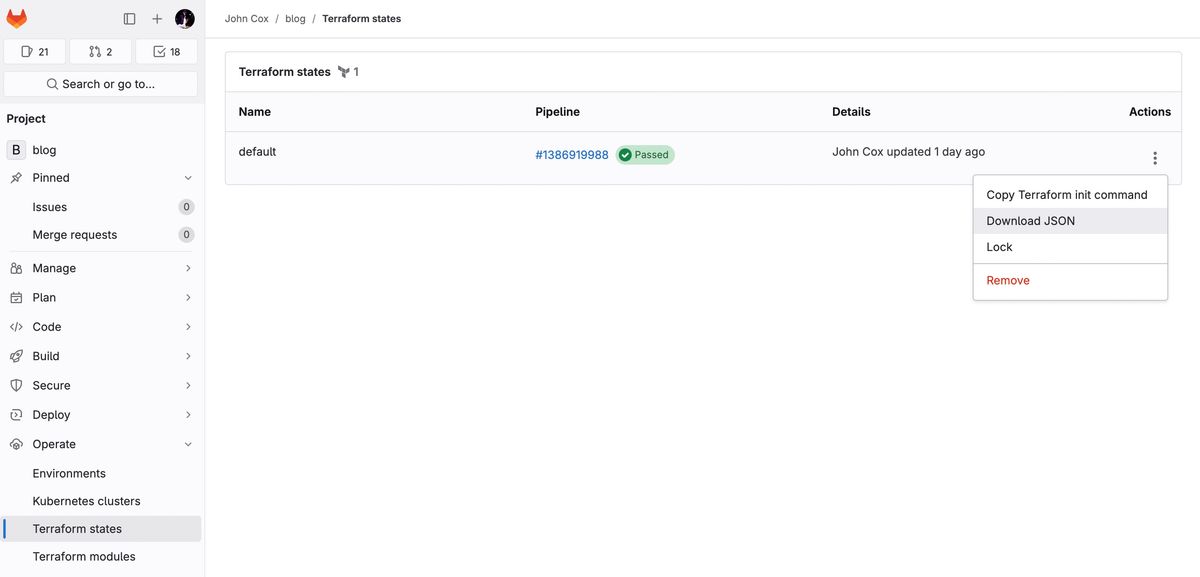Click the plus create new icon
Image resolution: width=1200 pixels, height=577 pixels.
point(157,19)
